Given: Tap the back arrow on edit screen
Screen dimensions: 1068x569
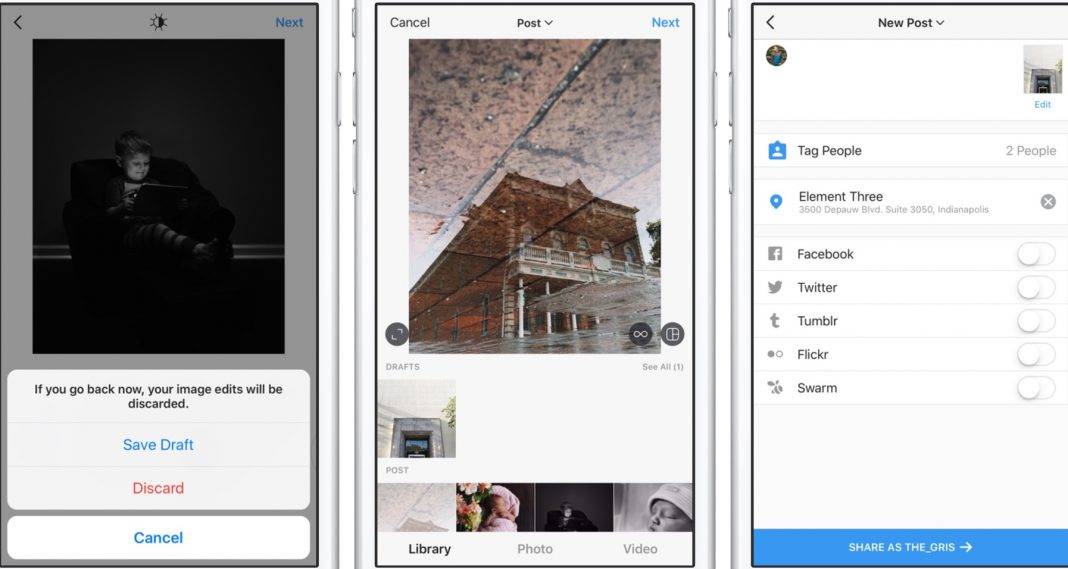Looking at the screenshot, I should click(18, 22).
